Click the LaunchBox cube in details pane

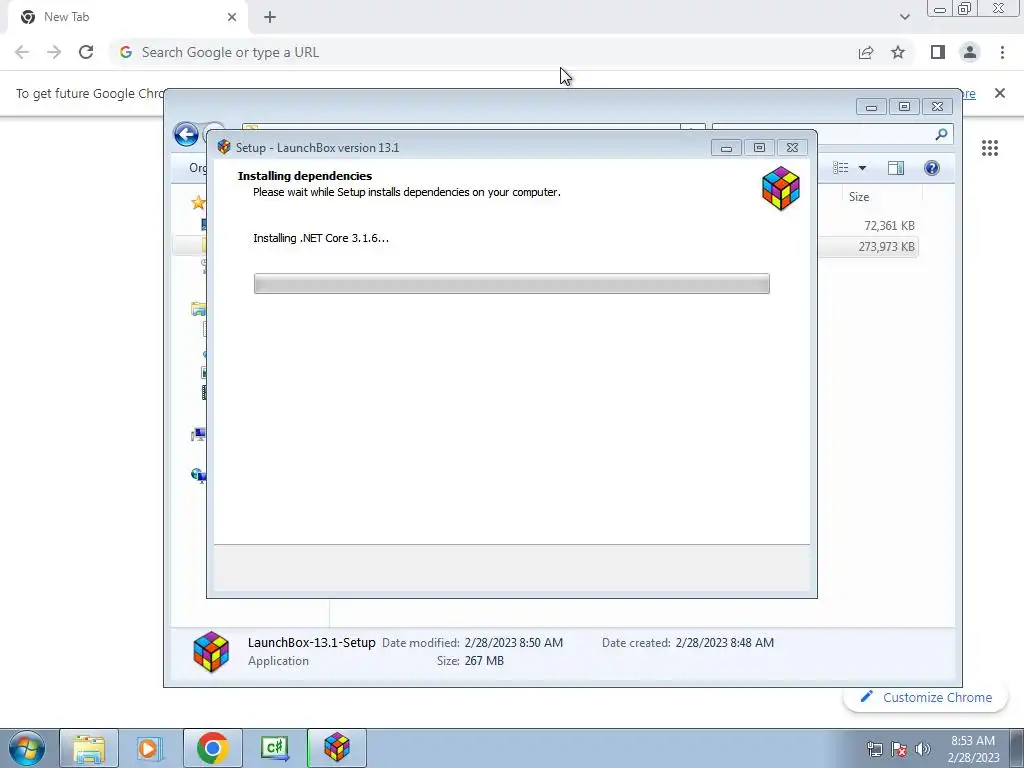coord(211,652)
